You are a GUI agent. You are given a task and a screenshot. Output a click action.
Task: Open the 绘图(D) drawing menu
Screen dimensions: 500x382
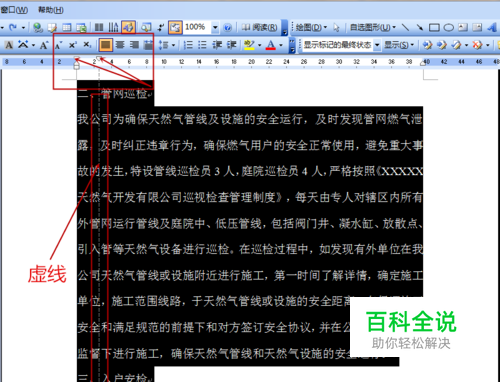pos(311,27)
